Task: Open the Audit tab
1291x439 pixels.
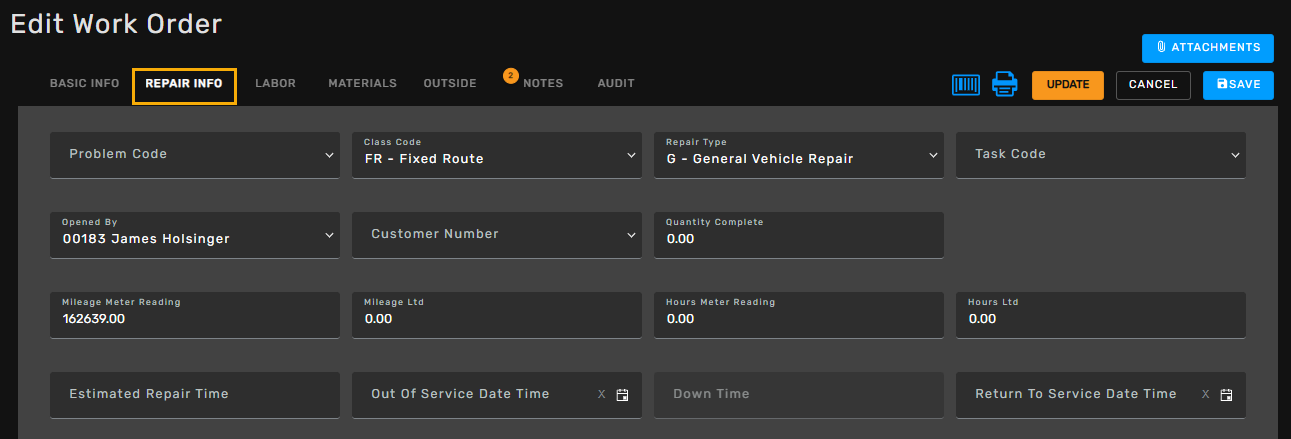Action: pos(616,84)
